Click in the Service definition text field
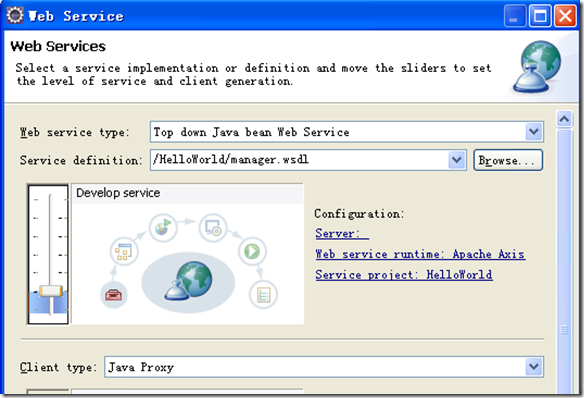 [299, 160]
